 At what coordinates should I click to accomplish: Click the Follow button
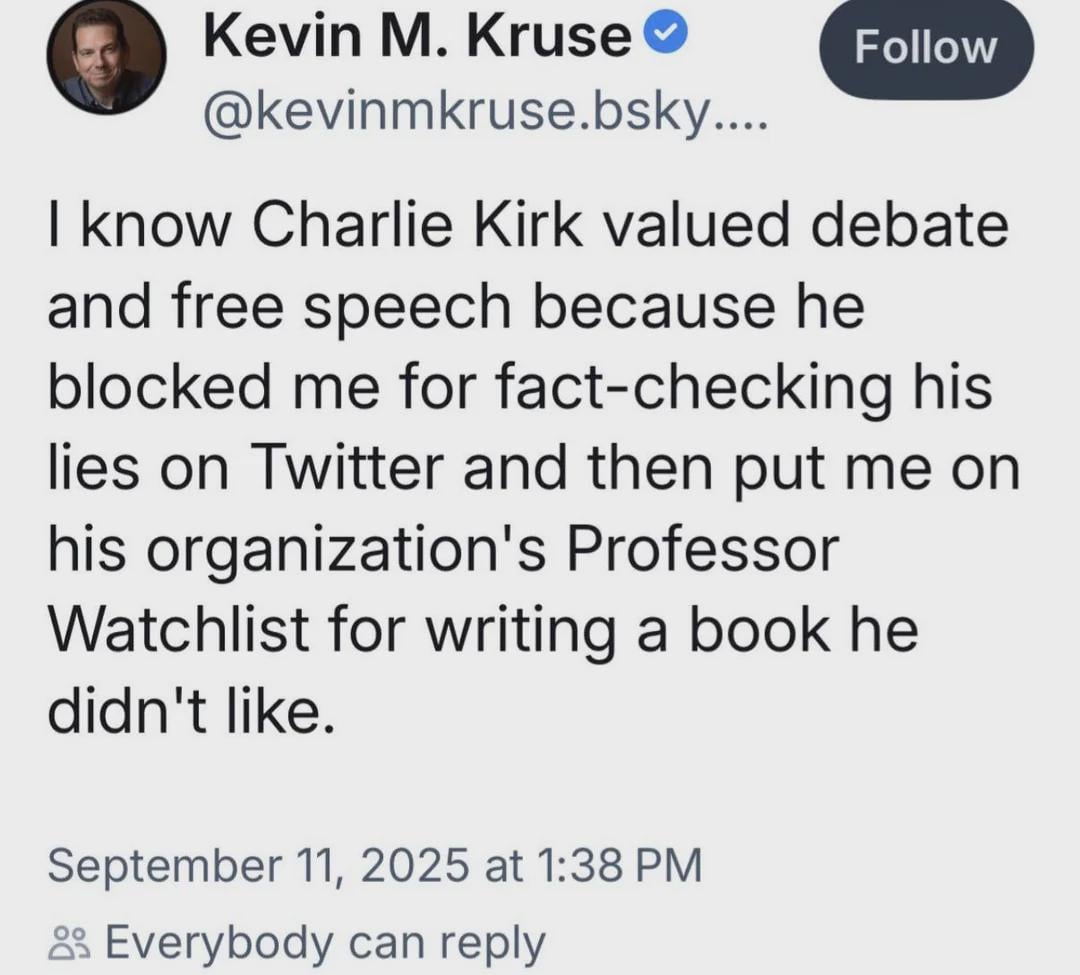926,48
